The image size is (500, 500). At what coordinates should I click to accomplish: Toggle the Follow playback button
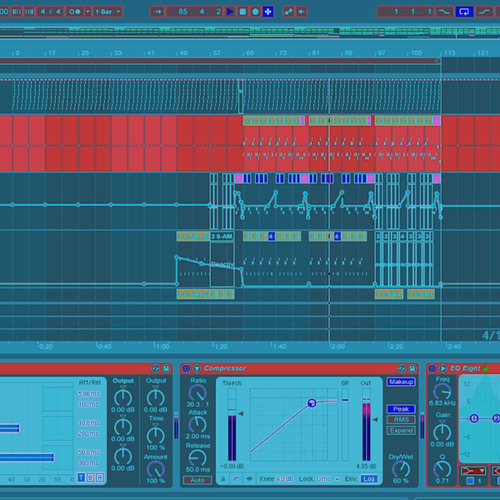[157, 12]
